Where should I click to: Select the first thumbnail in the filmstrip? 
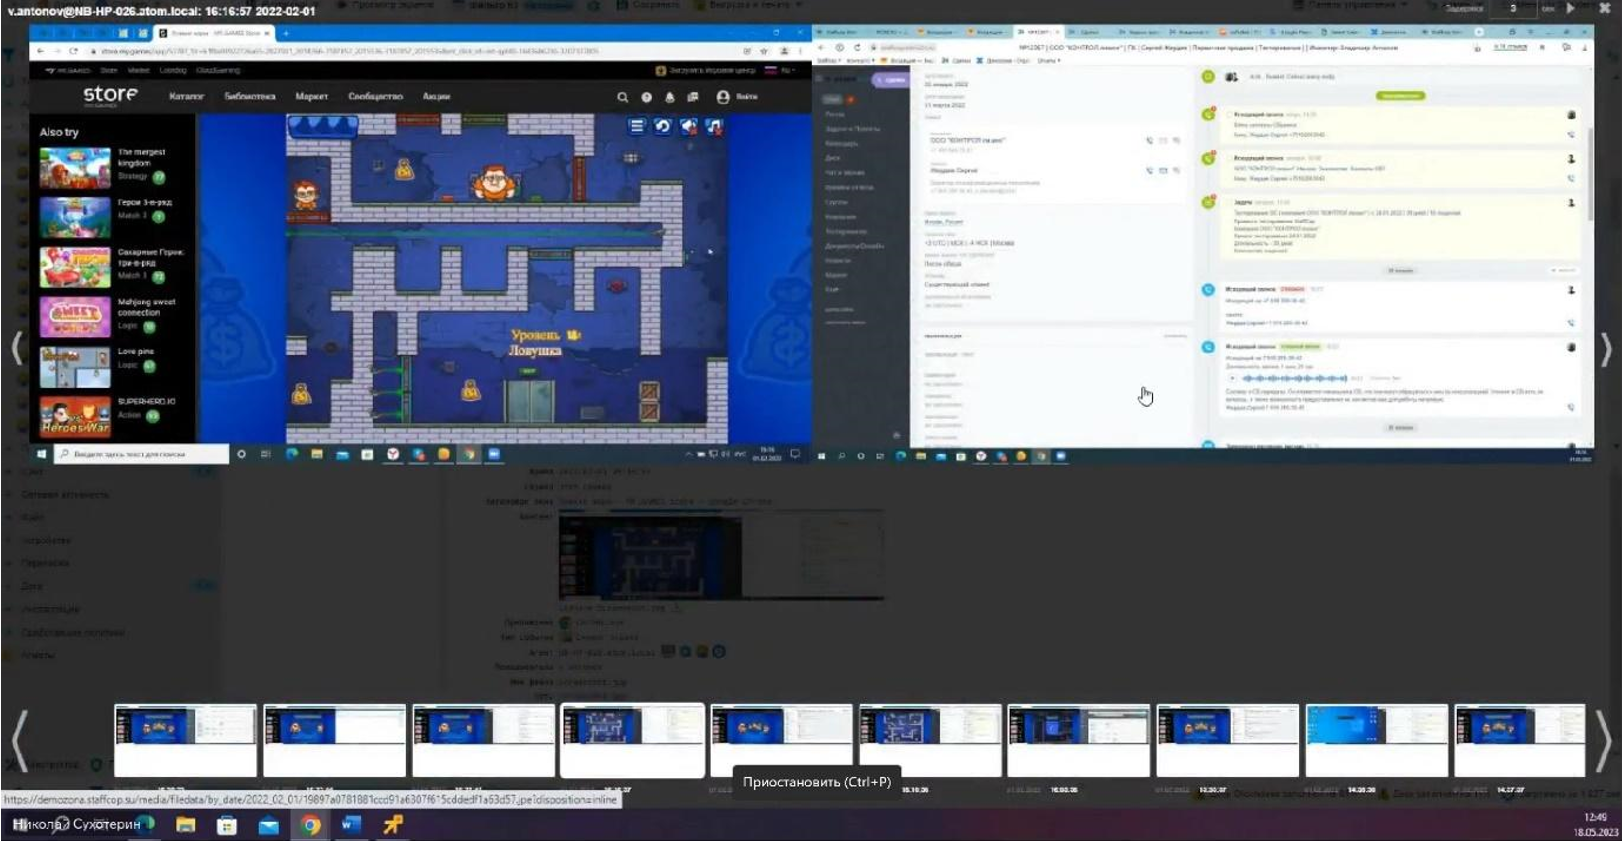point(185,740)
